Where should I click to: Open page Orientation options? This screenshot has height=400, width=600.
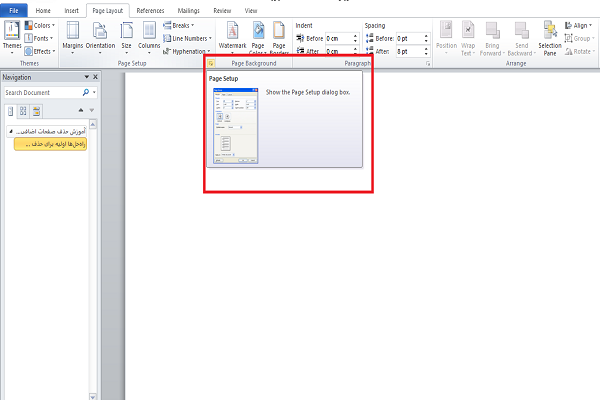click(x=100, y=36)
